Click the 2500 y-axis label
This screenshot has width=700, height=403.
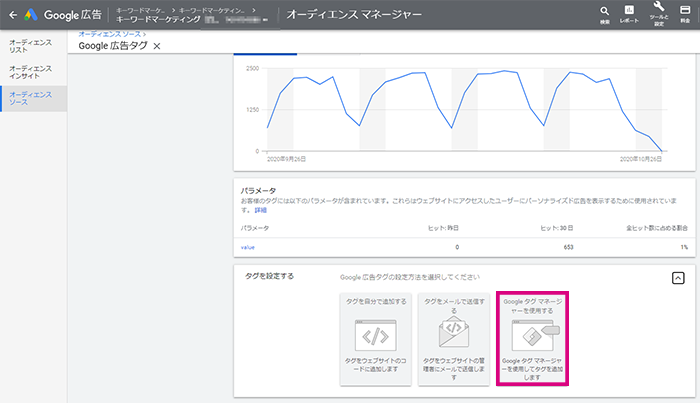pos(252,68)
